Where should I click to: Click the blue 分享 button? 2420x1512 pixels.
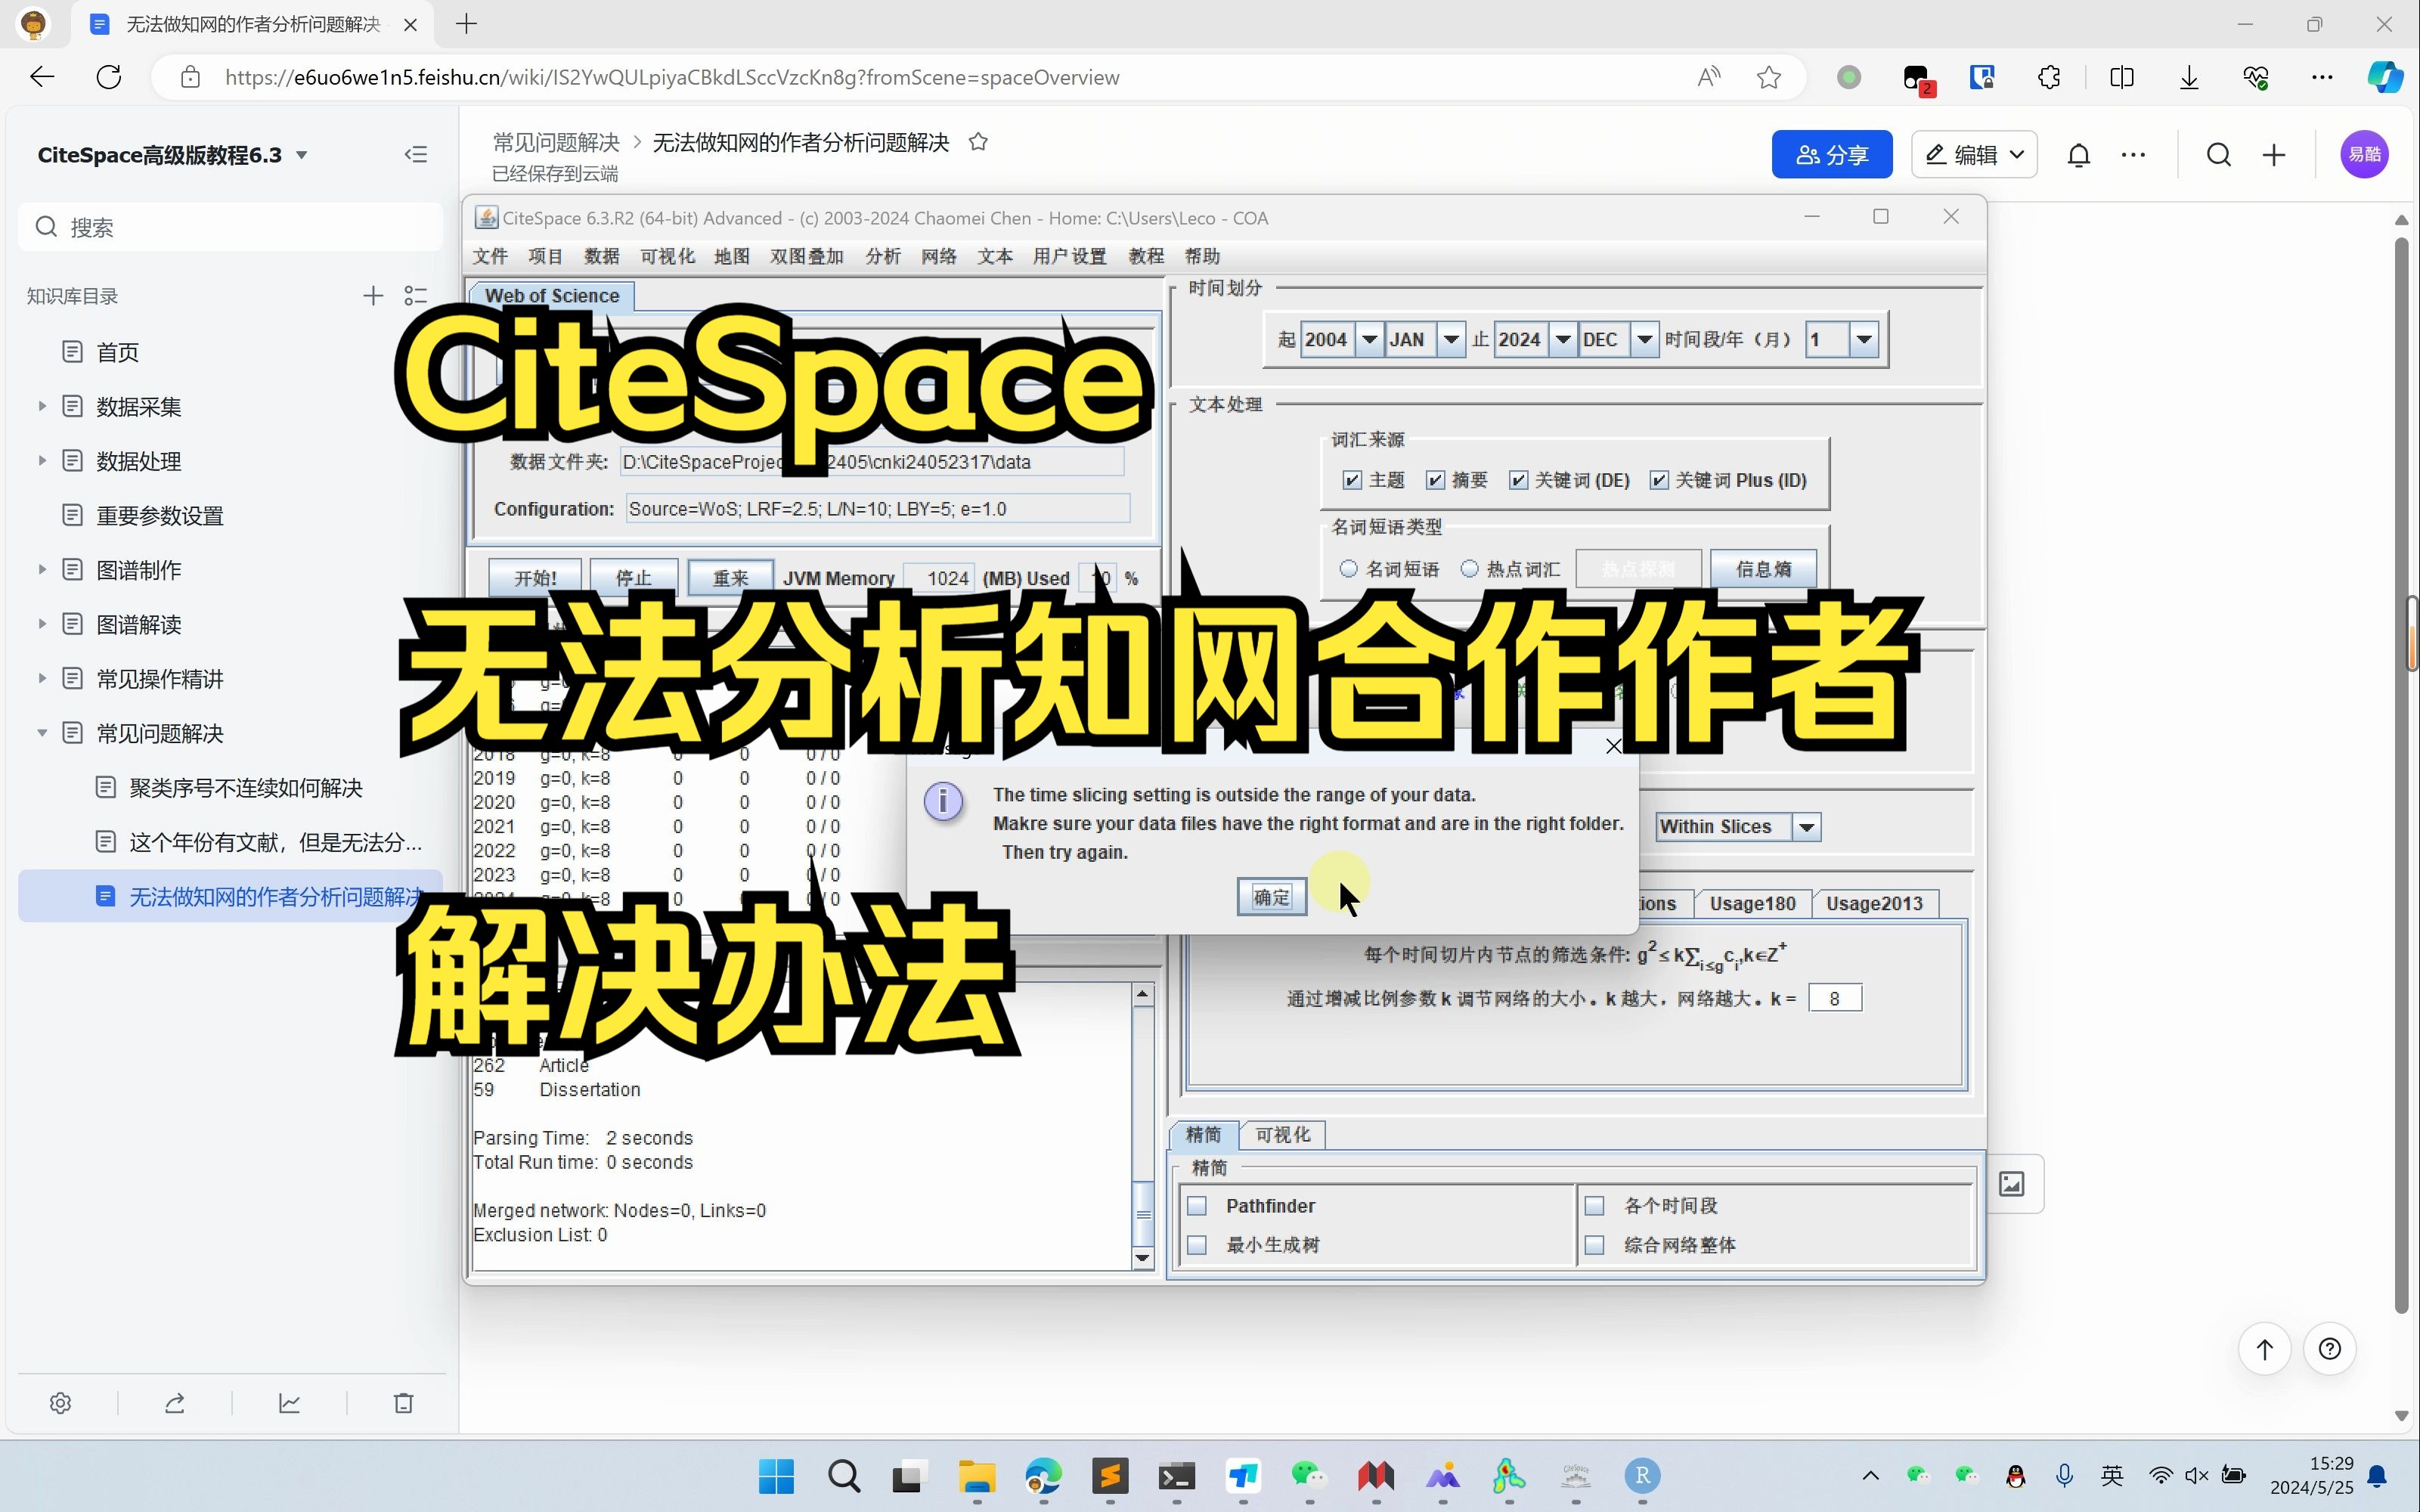(x=1832, y=155)
